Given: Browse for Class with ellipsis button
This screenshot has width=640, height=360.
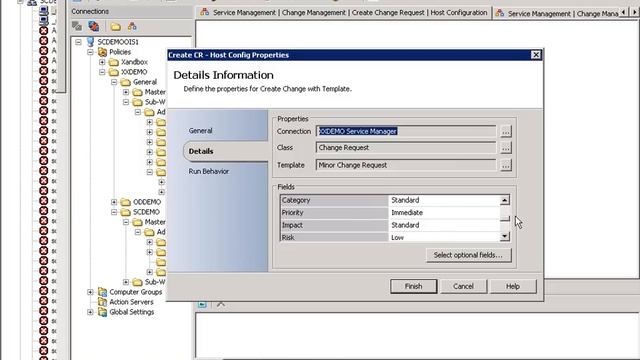Looking at the screenshot, I should (506, 148).
